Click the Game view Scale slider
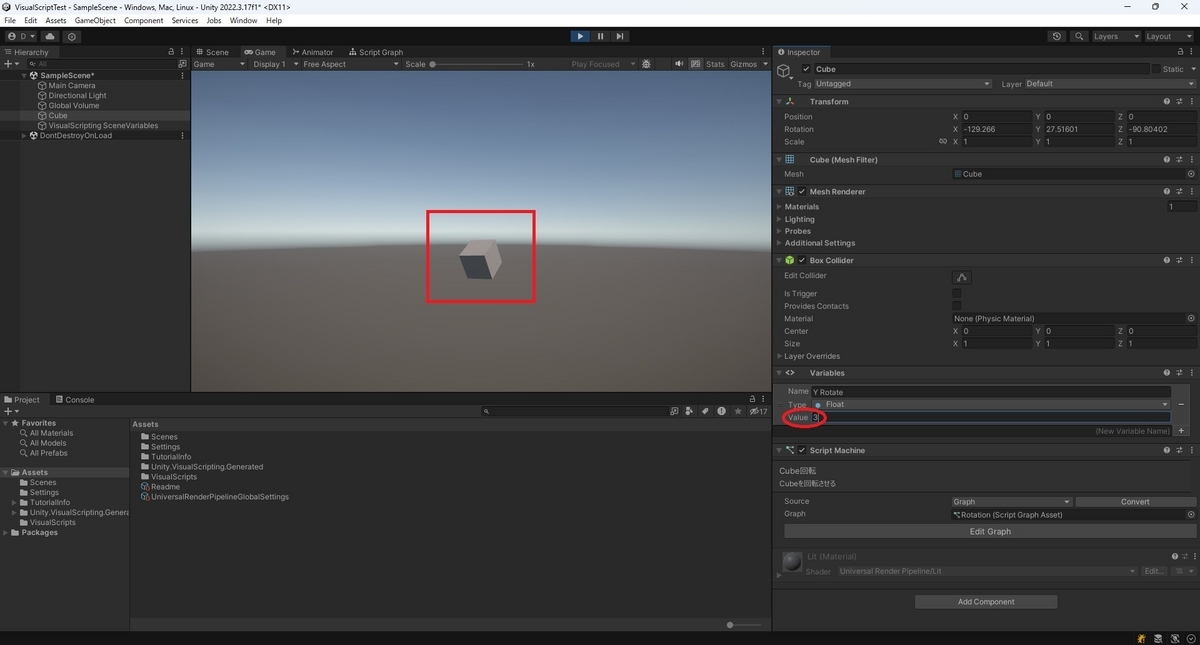Screen dimensions: 1200x645 pos(478,64)
